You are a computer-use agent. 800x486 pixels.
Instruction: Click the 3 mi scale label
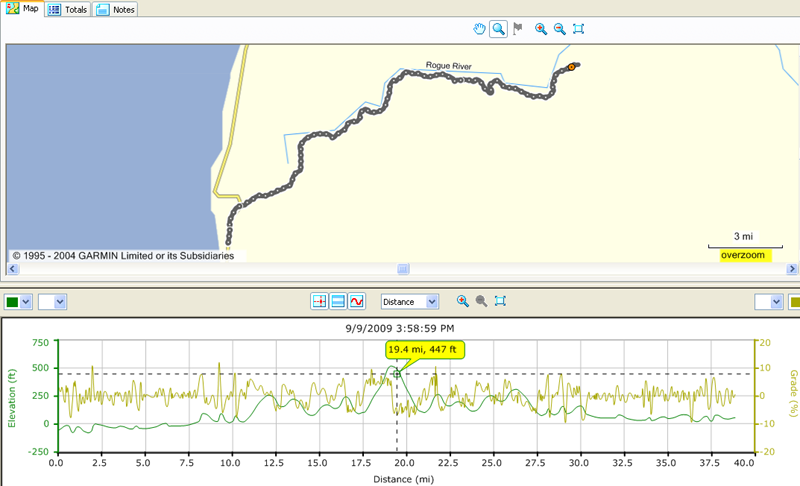point(743,236)
